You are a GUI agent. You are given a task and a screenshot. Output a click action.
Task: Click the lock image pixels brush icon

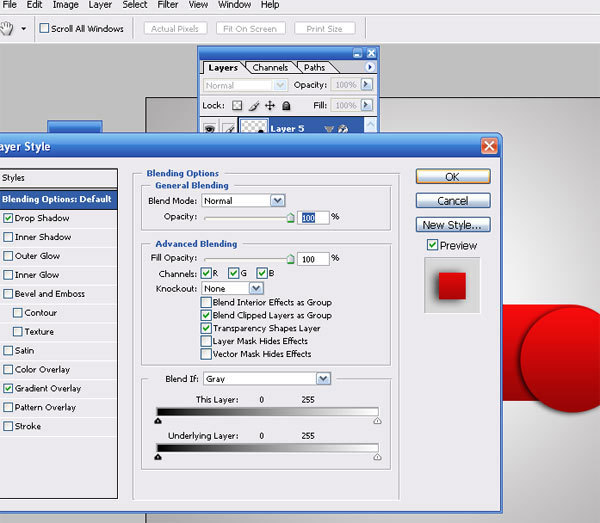tap(254, 105)
